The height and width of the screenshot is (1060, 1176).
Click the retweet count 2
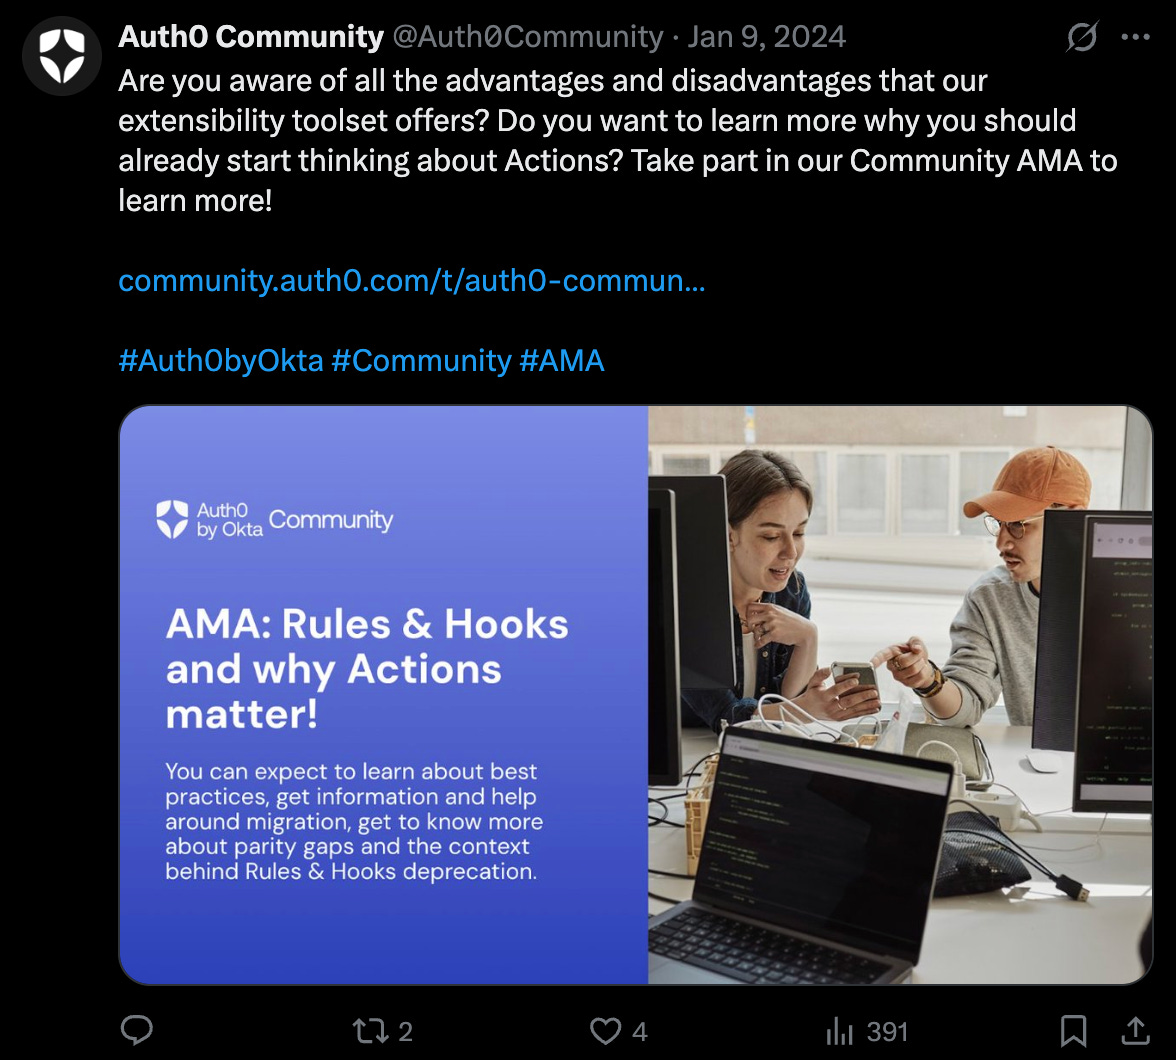[405, 1031]
